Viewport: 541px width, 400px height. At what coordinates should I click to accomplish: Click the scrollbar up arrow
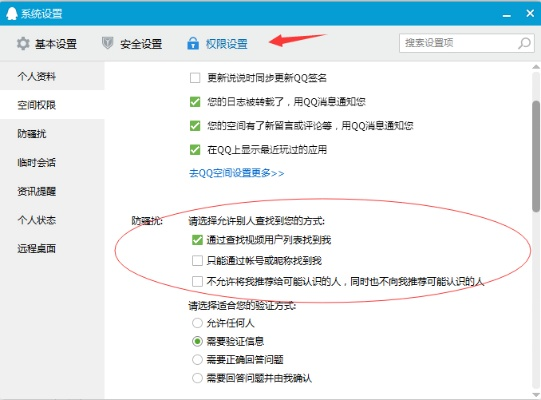(x=536, y=67)
